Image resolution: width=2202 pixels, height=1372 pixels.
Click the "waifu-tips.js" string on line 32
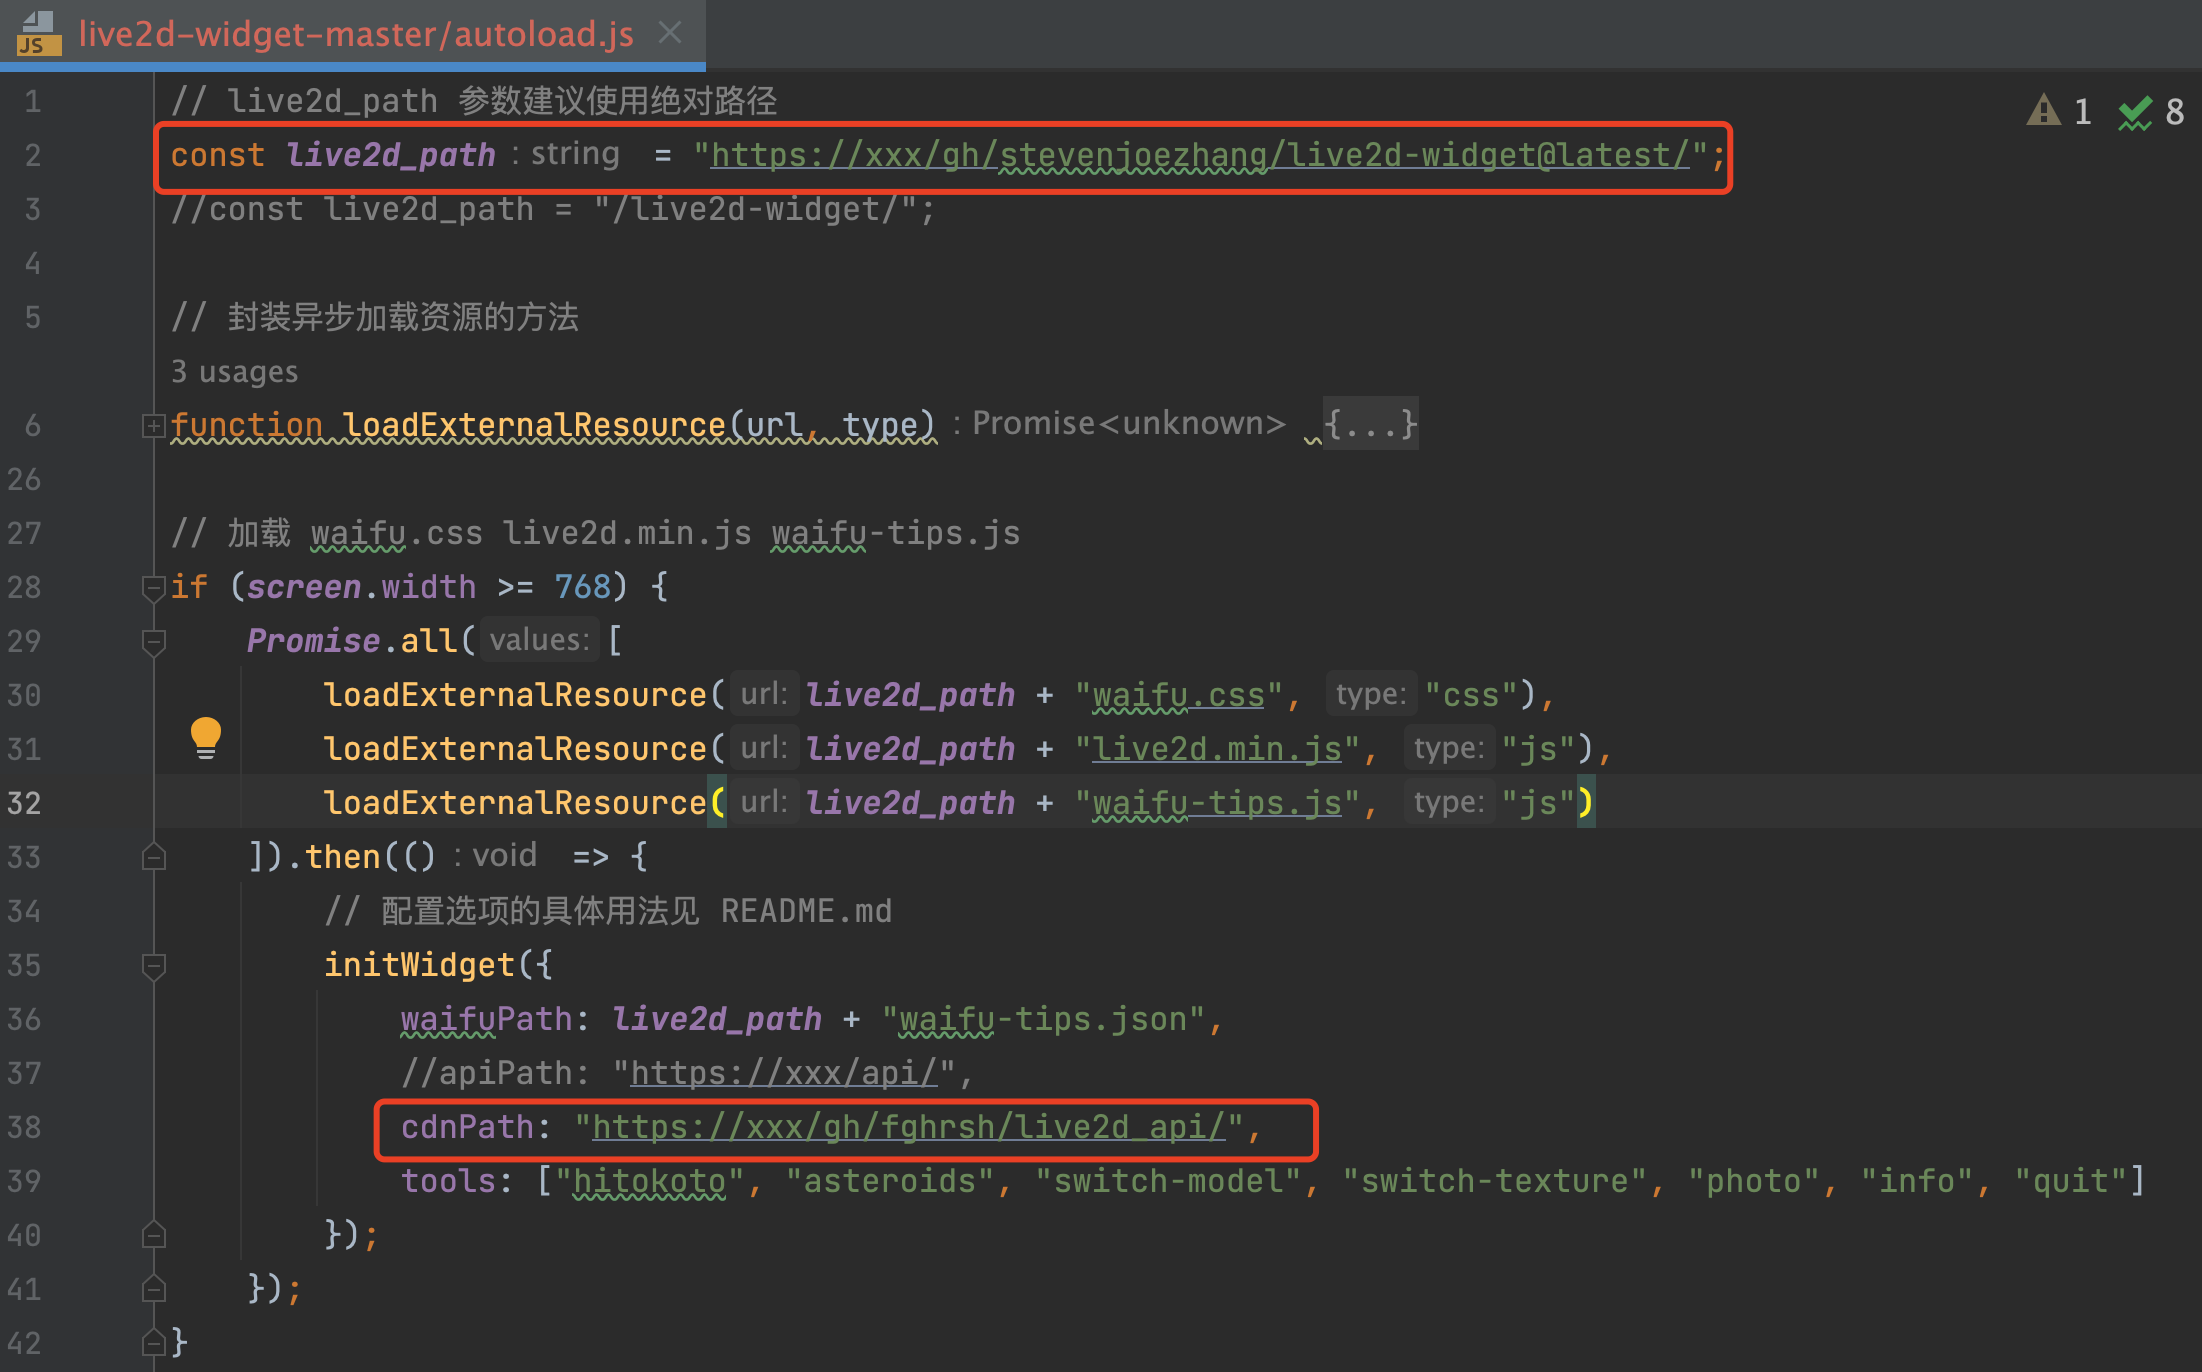(x=1216, y=803)
